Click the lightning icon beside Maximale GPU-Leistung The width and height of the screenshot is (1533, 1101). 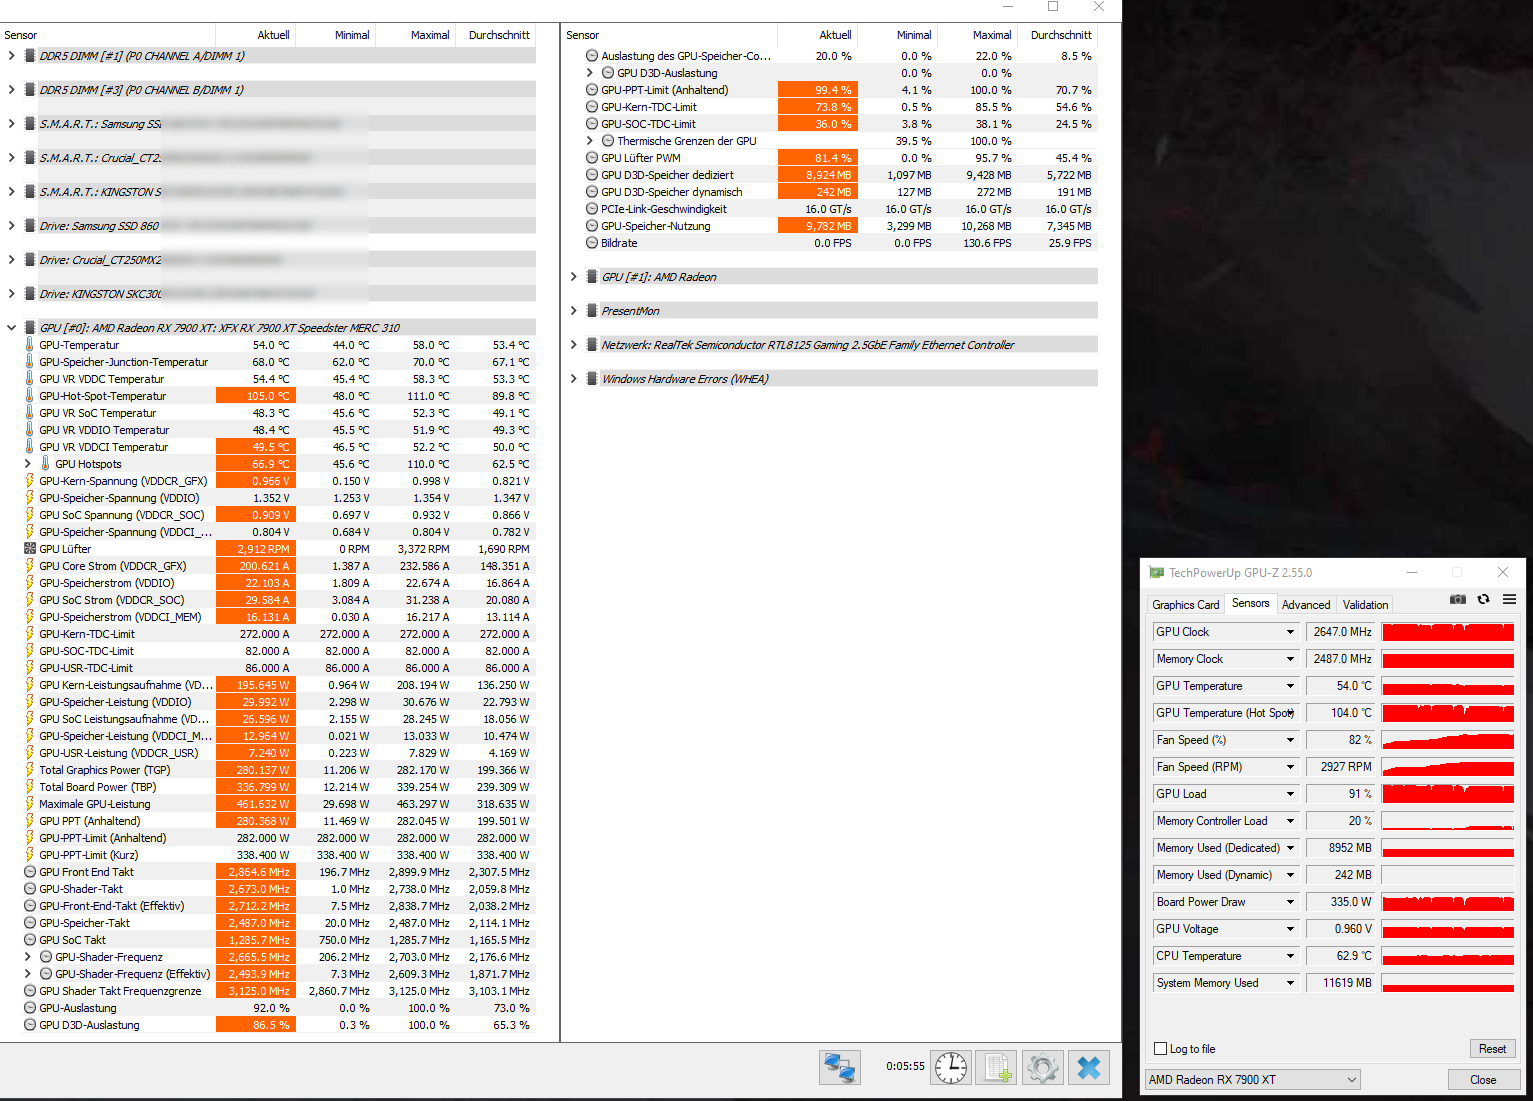(x=30, y=804)
